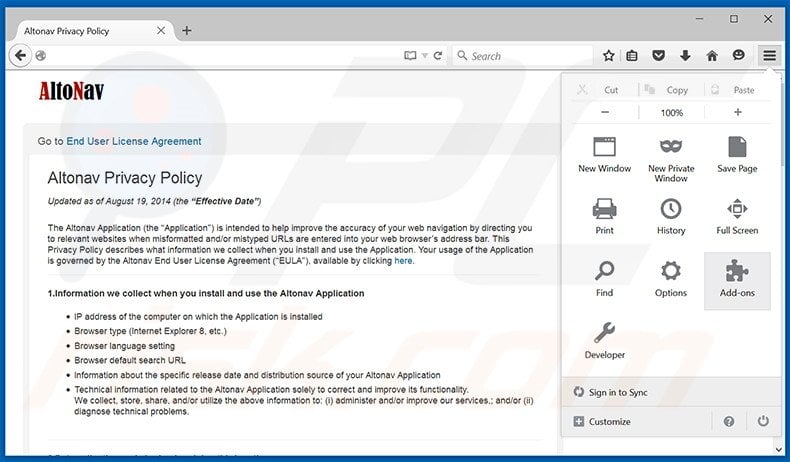Bookmark this page with star icon
The image size is (790, 462).
608,55
